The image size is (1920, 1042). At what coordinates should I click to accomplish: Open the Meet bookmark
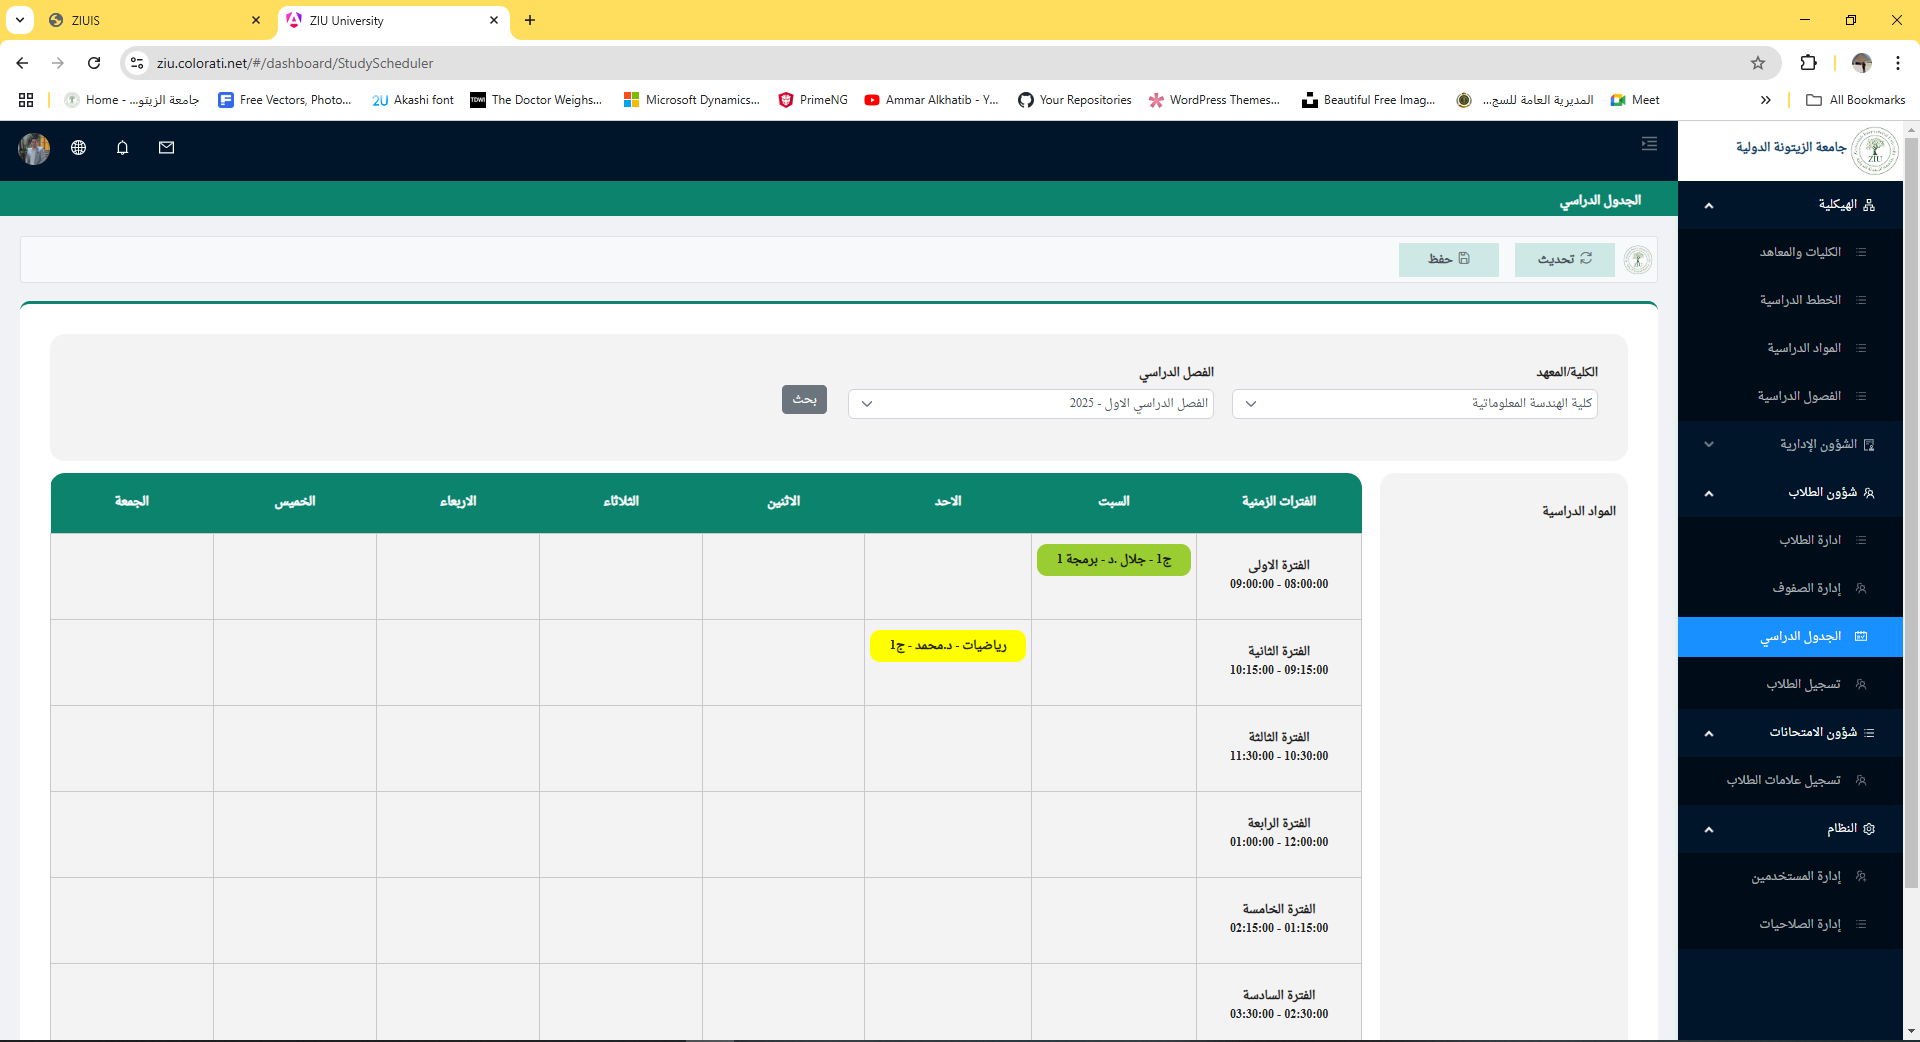pos(1635,100)
